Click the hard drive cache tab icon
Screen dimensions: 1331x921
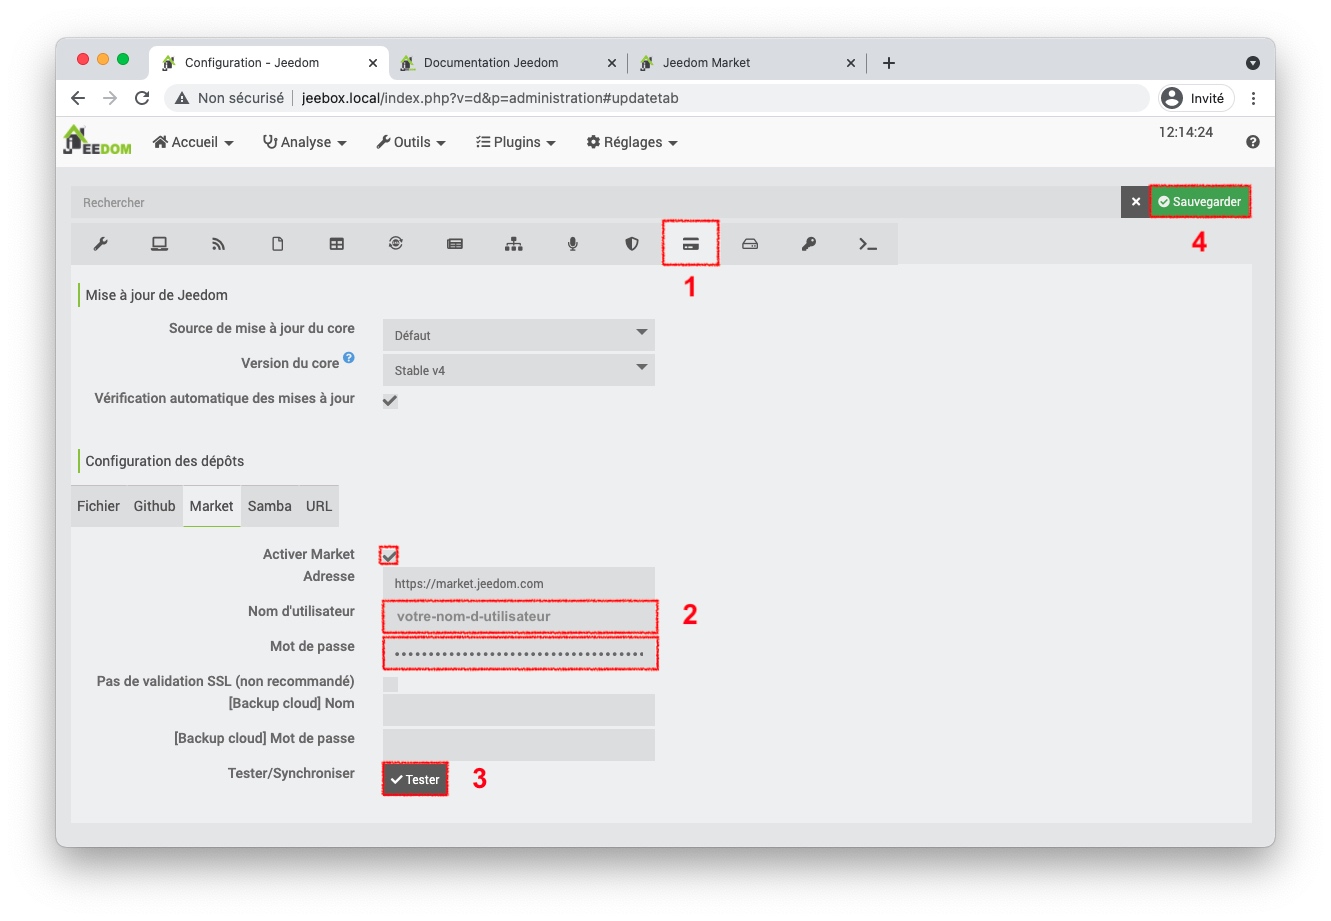click(x=749, y=244)
